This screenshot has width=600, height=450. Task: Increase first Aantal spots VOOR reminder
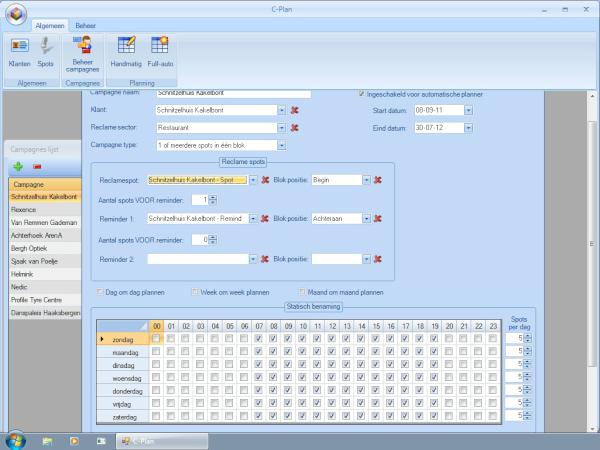213,197
